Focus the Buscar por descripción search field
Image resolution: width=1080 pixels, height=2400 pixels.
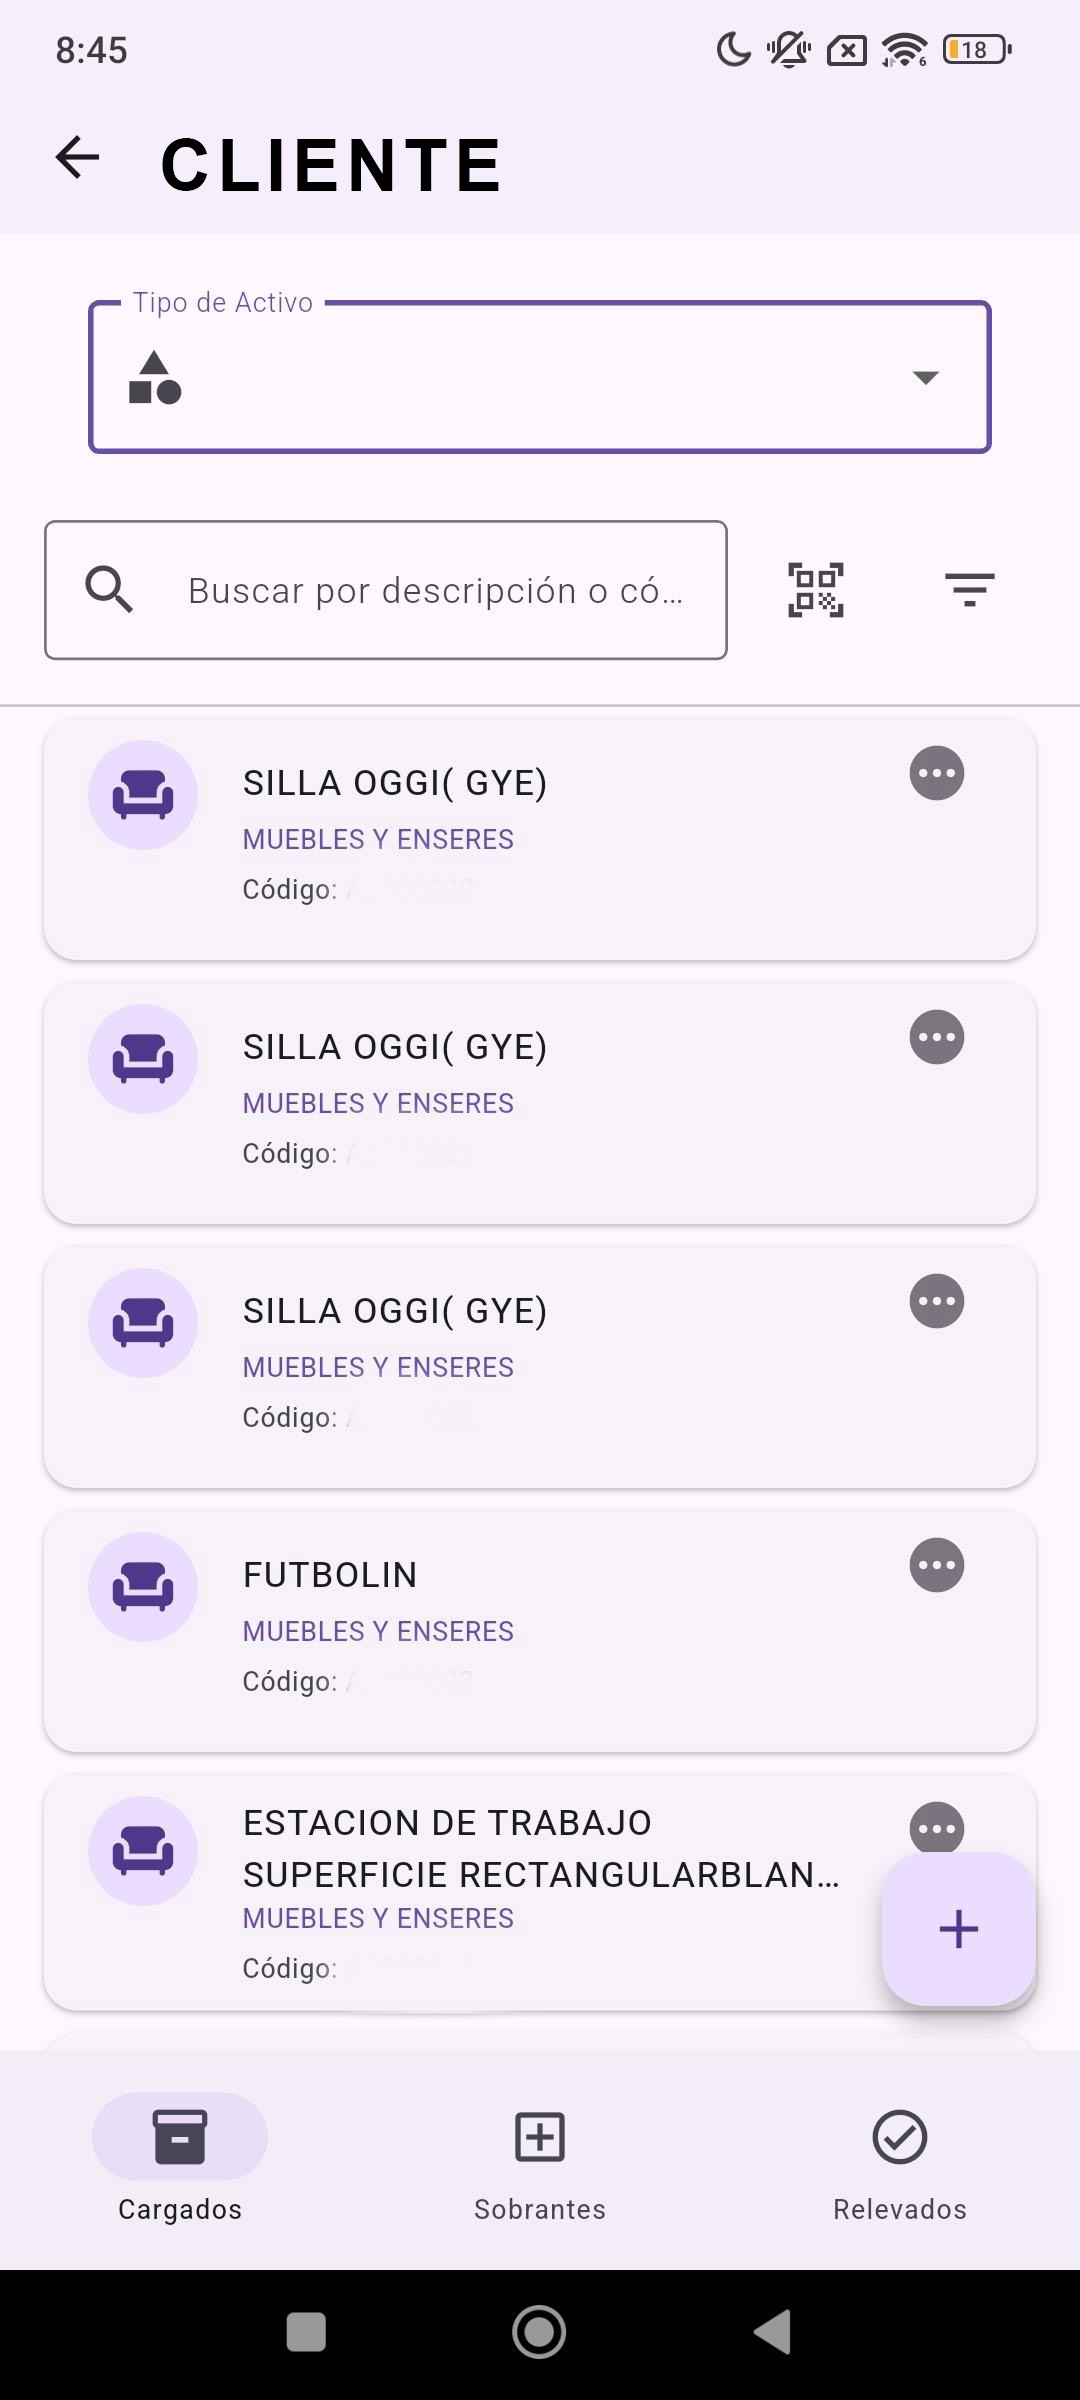[435, 590]
